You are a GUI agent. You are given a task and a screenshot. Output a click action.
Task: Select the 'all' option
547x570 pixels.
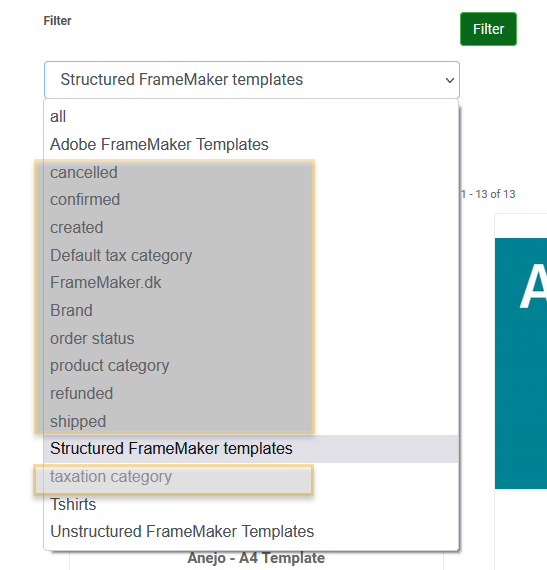point(251,117)
